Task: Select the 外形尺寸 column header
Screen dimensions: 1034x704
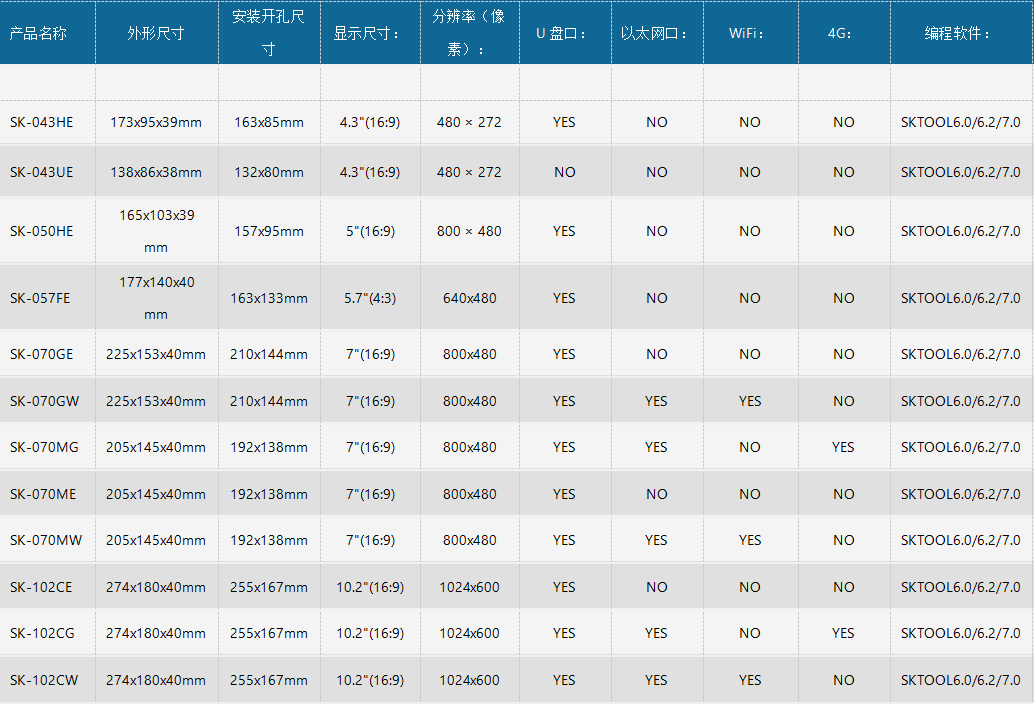Action: [x=156, y=33]
